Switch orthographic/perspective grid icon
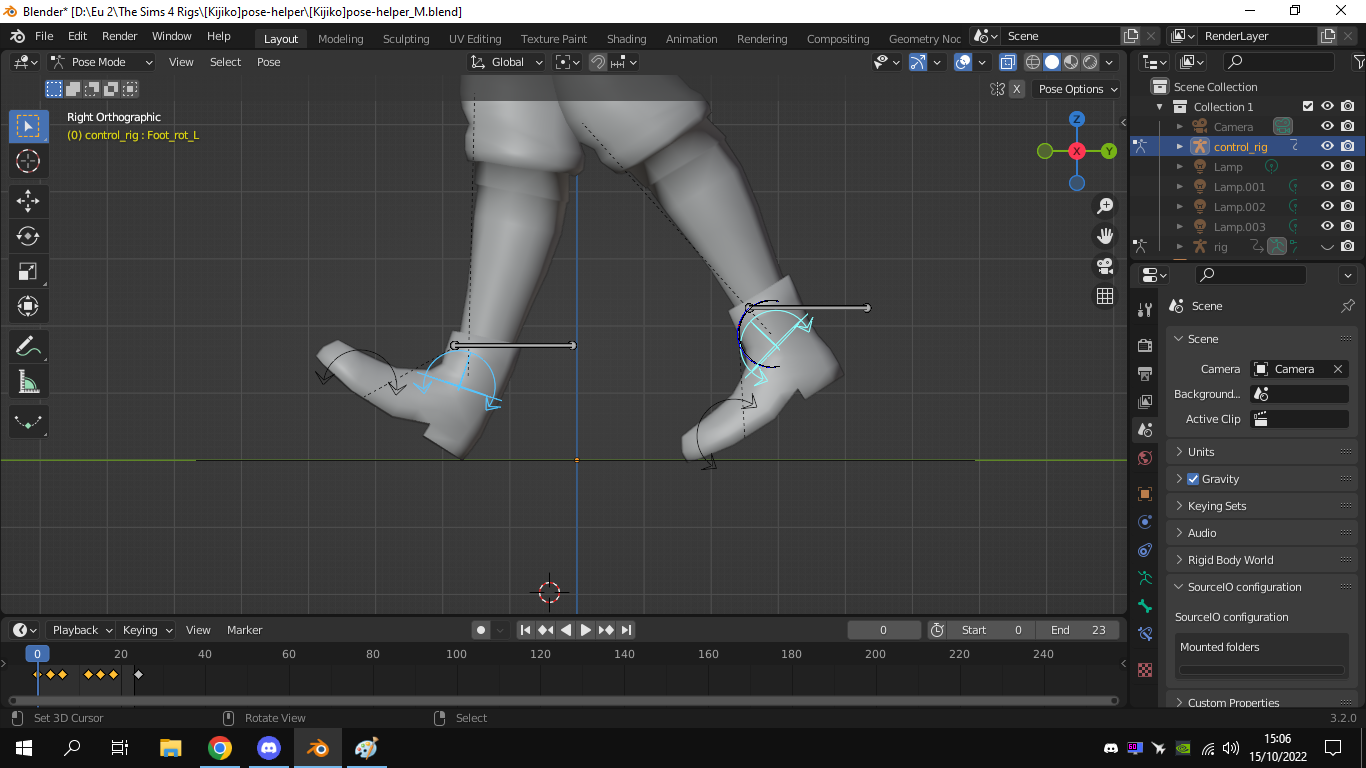Screen dimensions: 1366x768 coord(1105,296)
